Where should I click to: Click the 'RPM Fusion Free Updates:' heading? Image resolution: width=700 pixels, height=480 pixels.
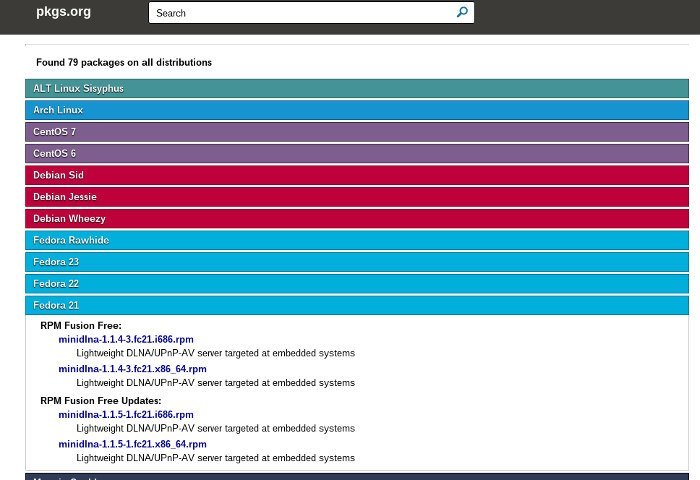pyautogui.click(x=101, y=401)
